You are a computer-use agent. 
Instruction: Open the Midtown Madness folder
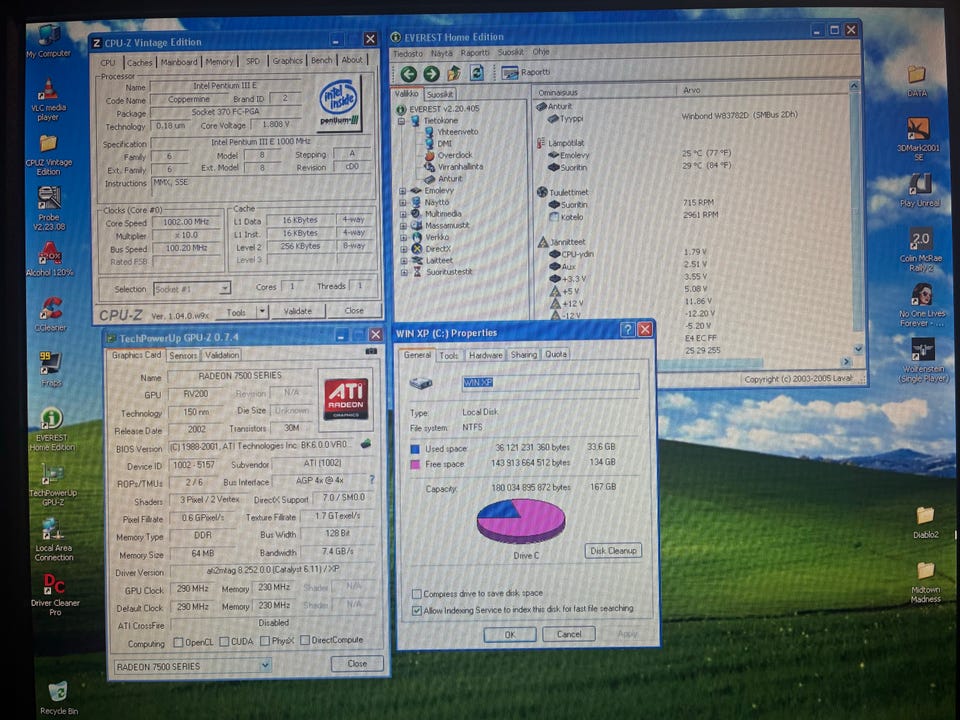[926, 582]
